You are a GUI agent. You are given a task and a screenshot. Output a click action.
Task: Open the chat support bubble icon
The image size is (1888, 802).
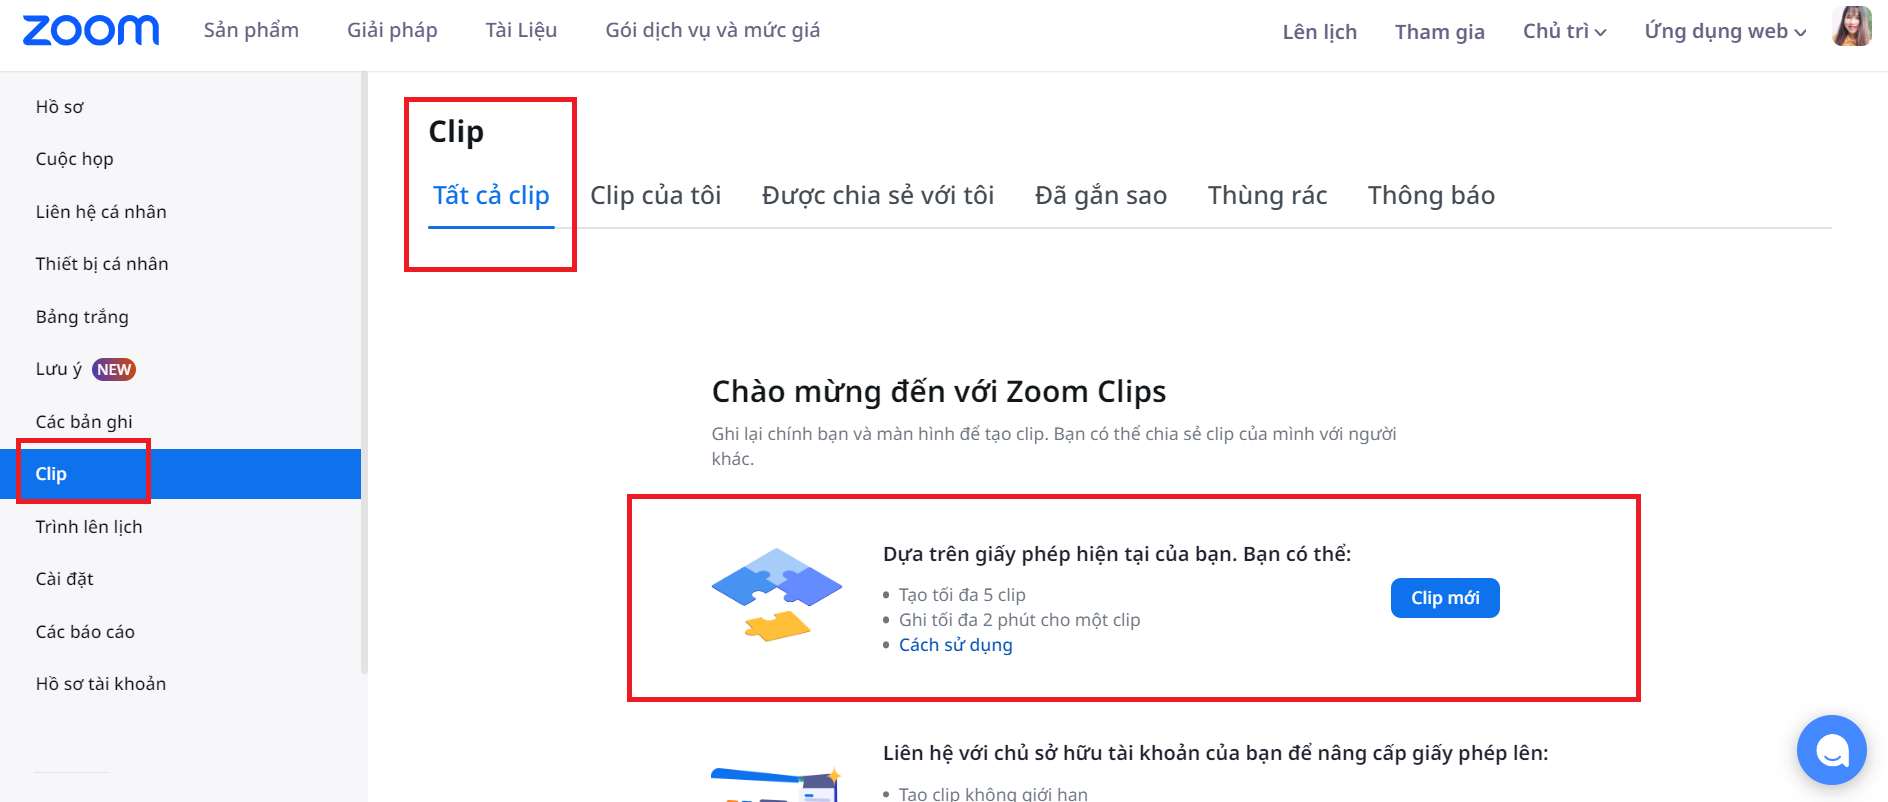[x=1831, y=749]
